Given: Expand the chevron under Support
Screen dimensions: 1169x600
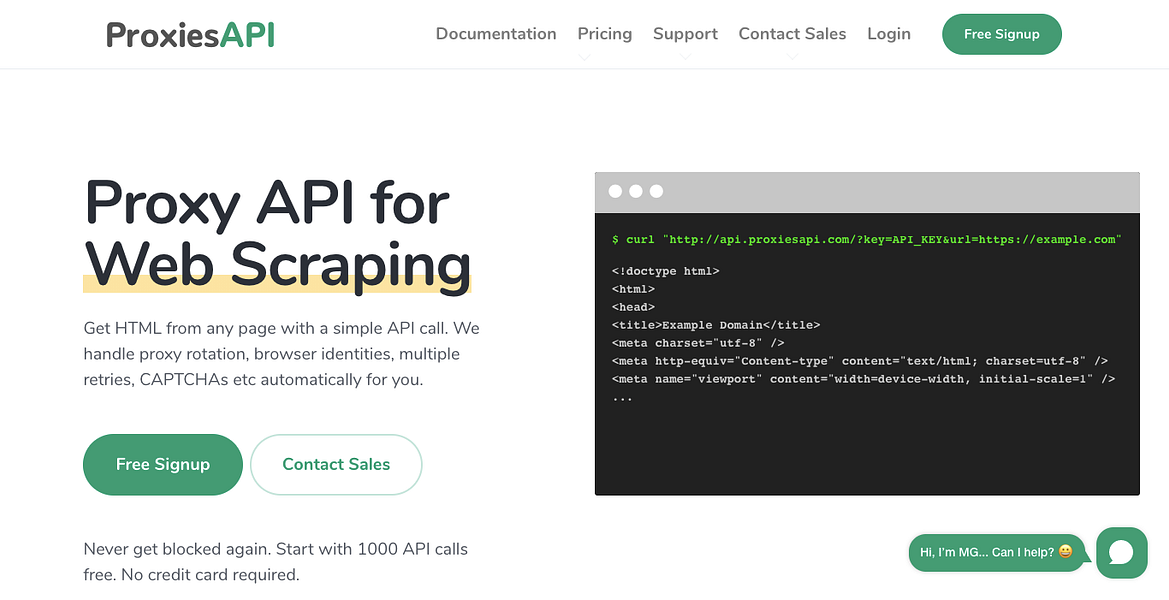Looking at the screenshot, I should pos(685,57).
